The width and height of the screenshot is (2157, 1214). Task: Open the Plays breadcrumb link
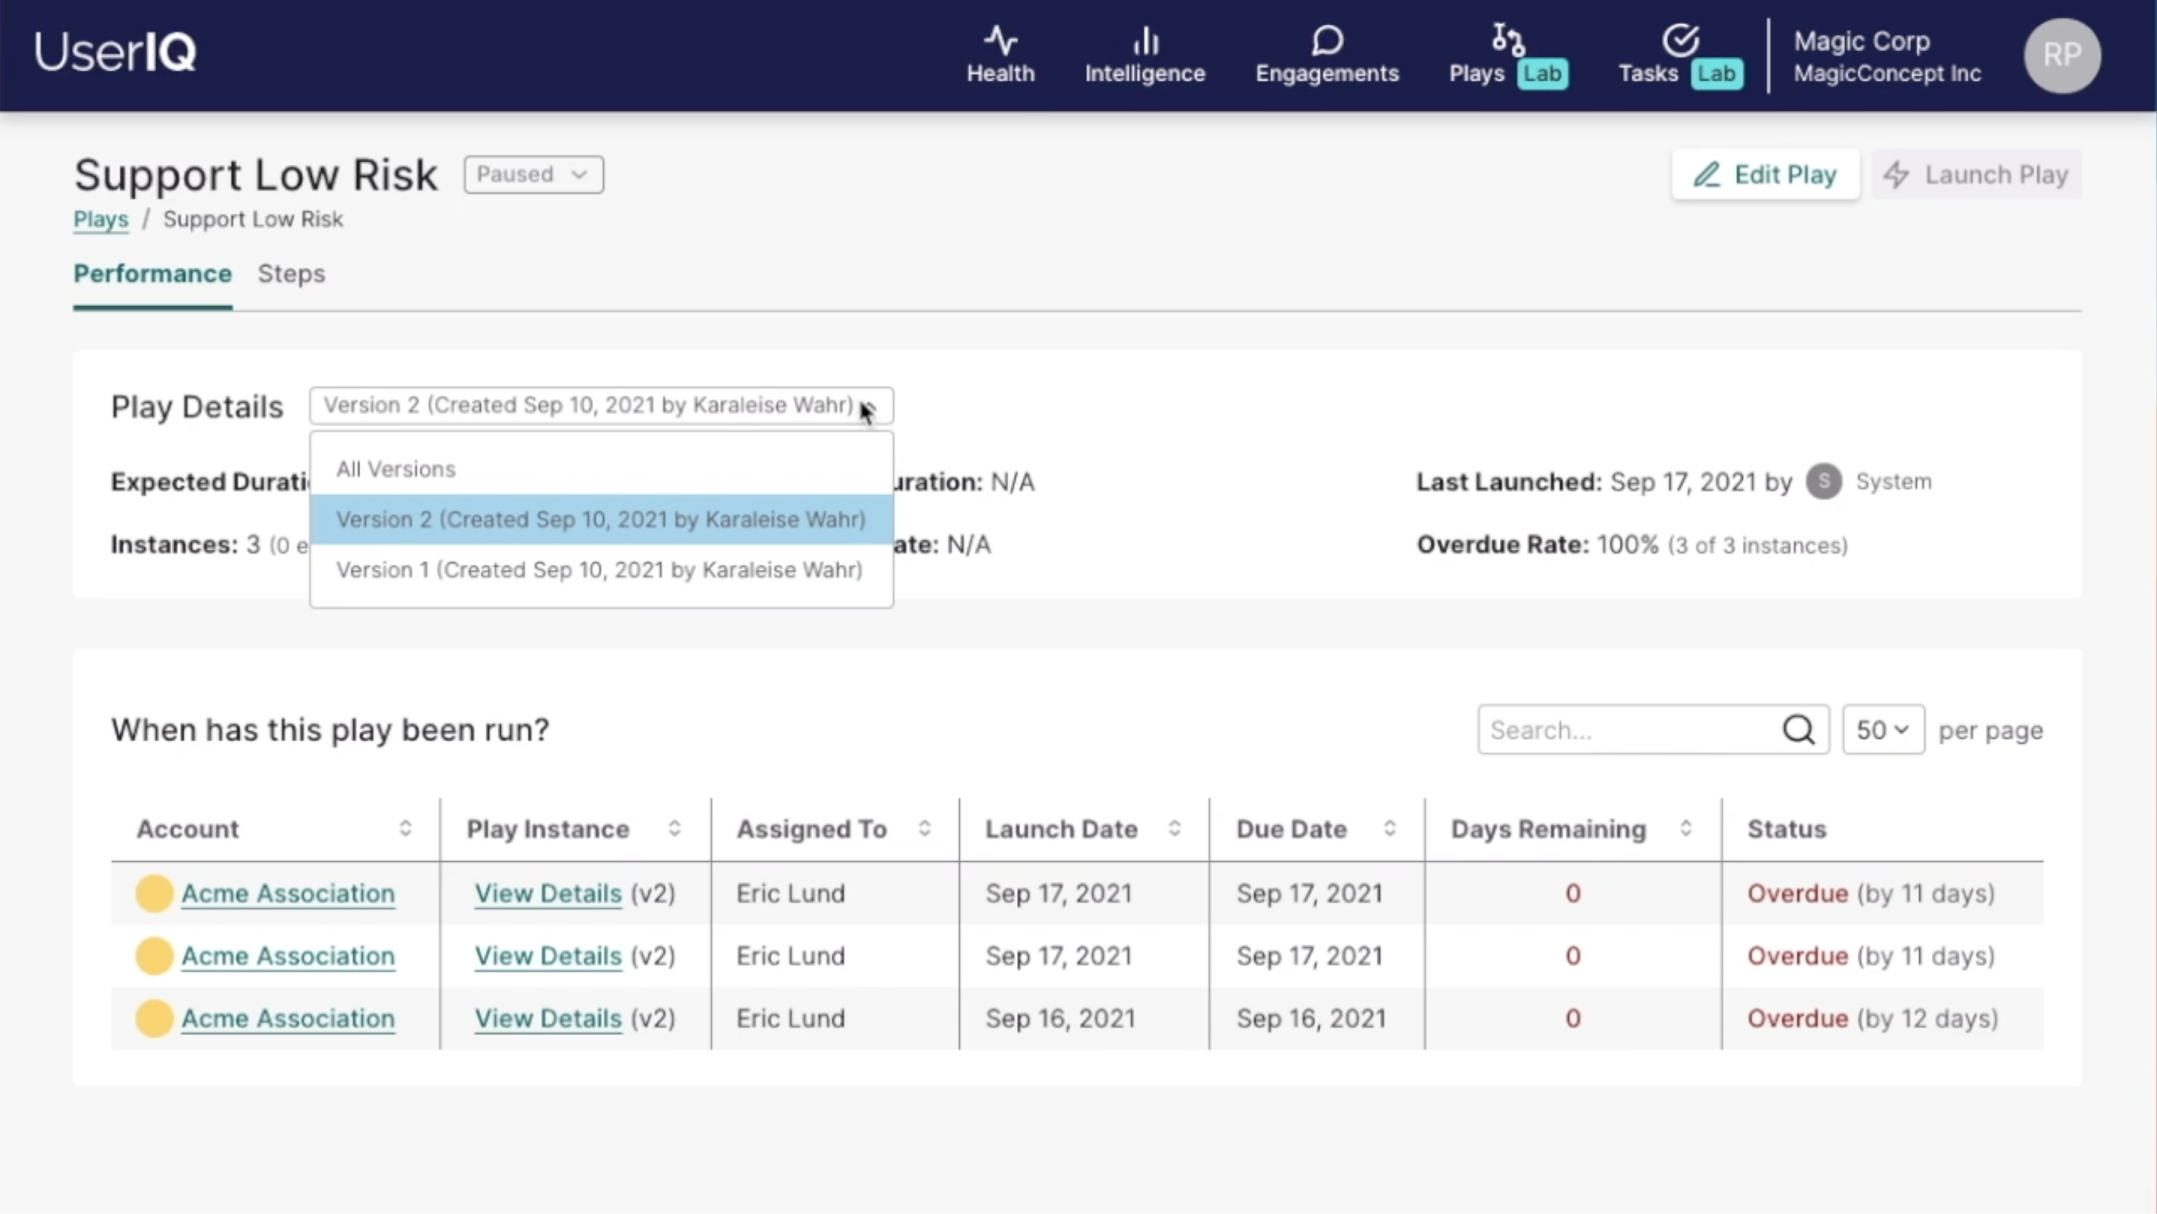click(101, 219)
